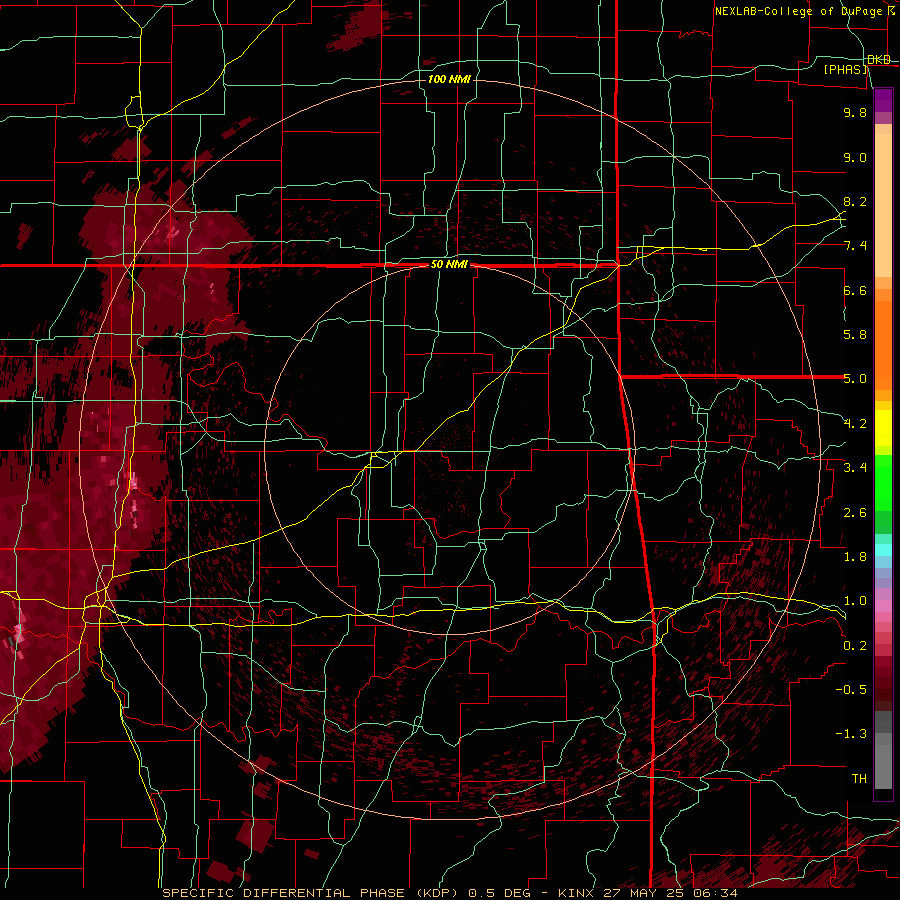
Task: Click the NEXLAB-College of DuPage label
Action: (798, 11)
